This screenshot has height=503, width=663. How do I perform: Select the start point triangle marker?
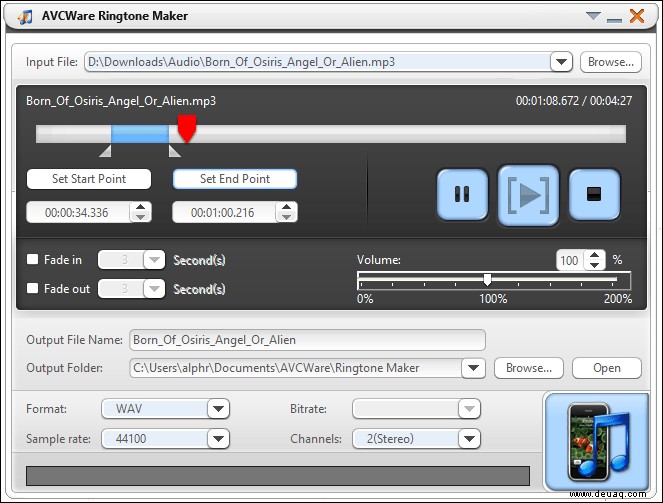coord(105,151)
